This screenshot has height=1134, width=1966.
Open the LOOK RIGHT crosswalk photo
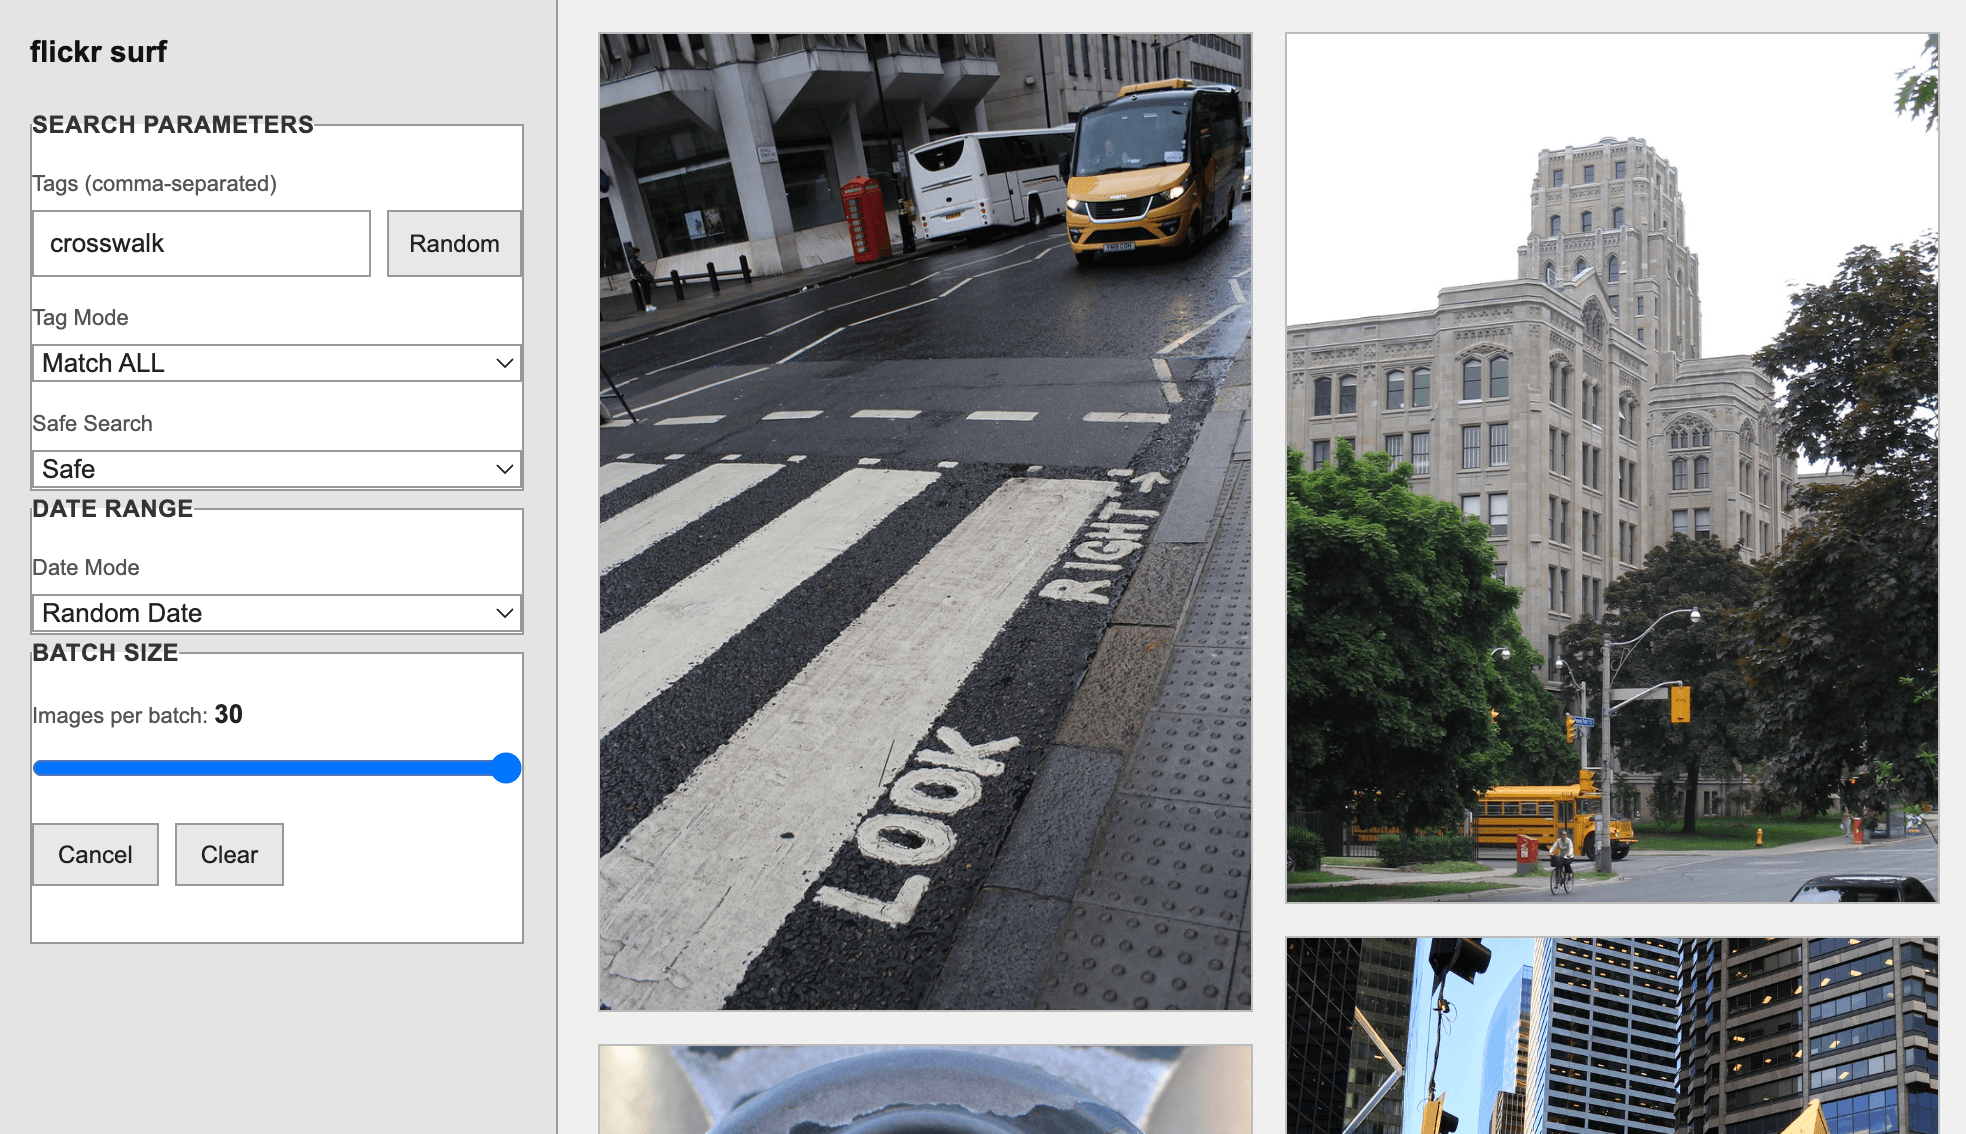click(x=925, y=521)
